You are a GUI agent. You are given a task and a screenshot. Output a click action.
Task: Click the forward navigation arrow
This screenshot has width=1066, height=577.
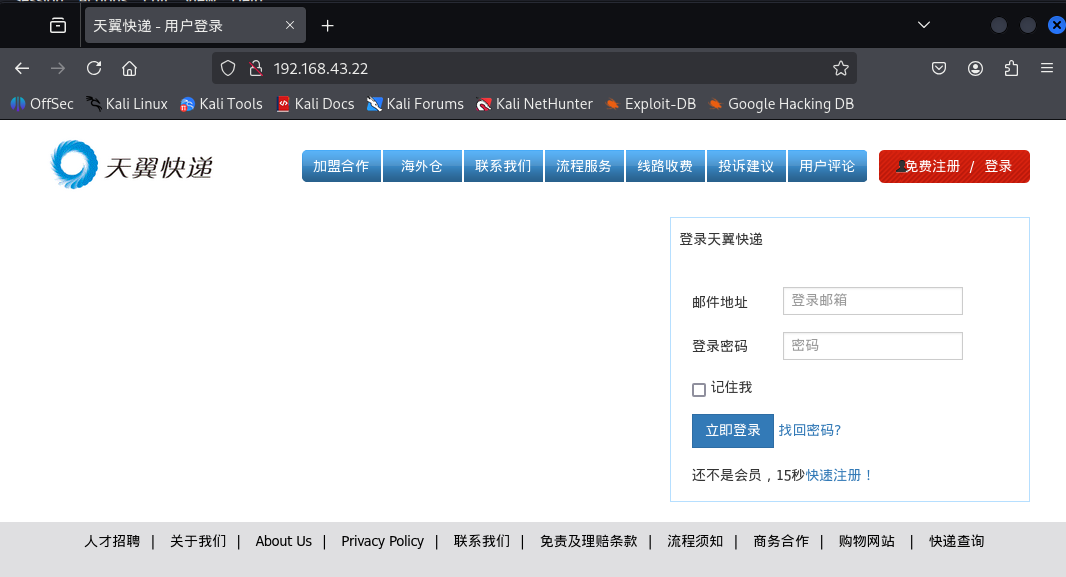pos(58,69)
